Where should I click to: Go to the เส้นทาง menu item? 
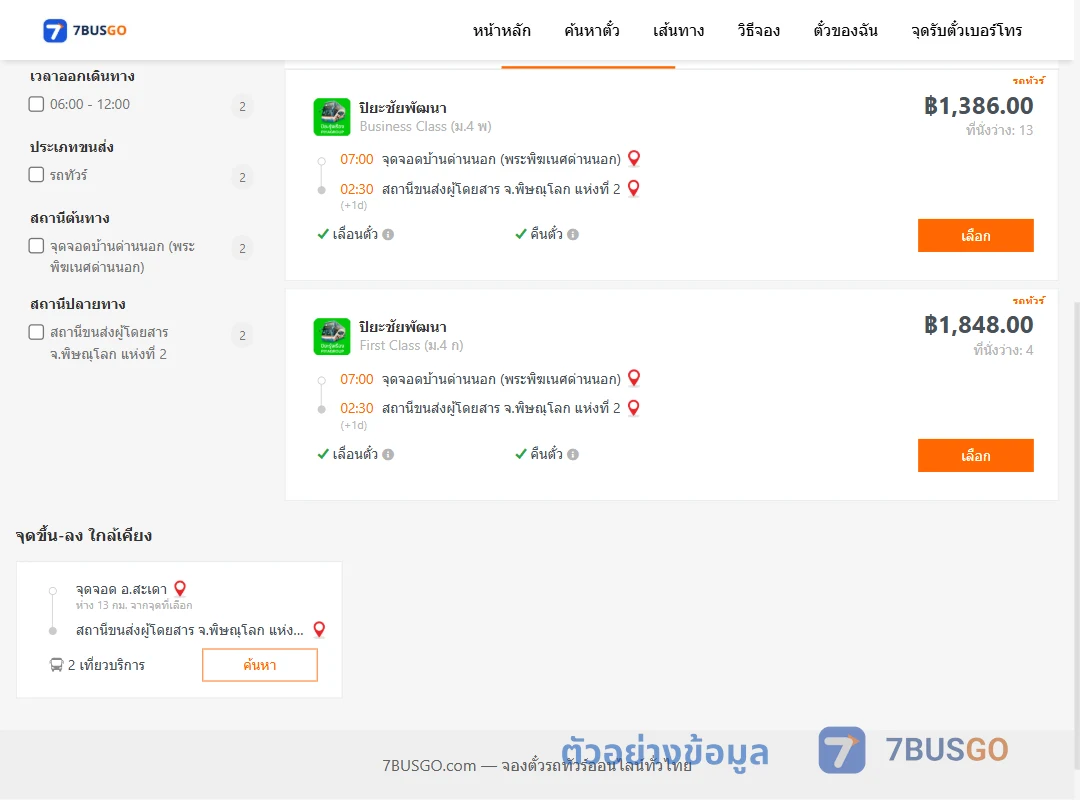(x=678, y=30)
